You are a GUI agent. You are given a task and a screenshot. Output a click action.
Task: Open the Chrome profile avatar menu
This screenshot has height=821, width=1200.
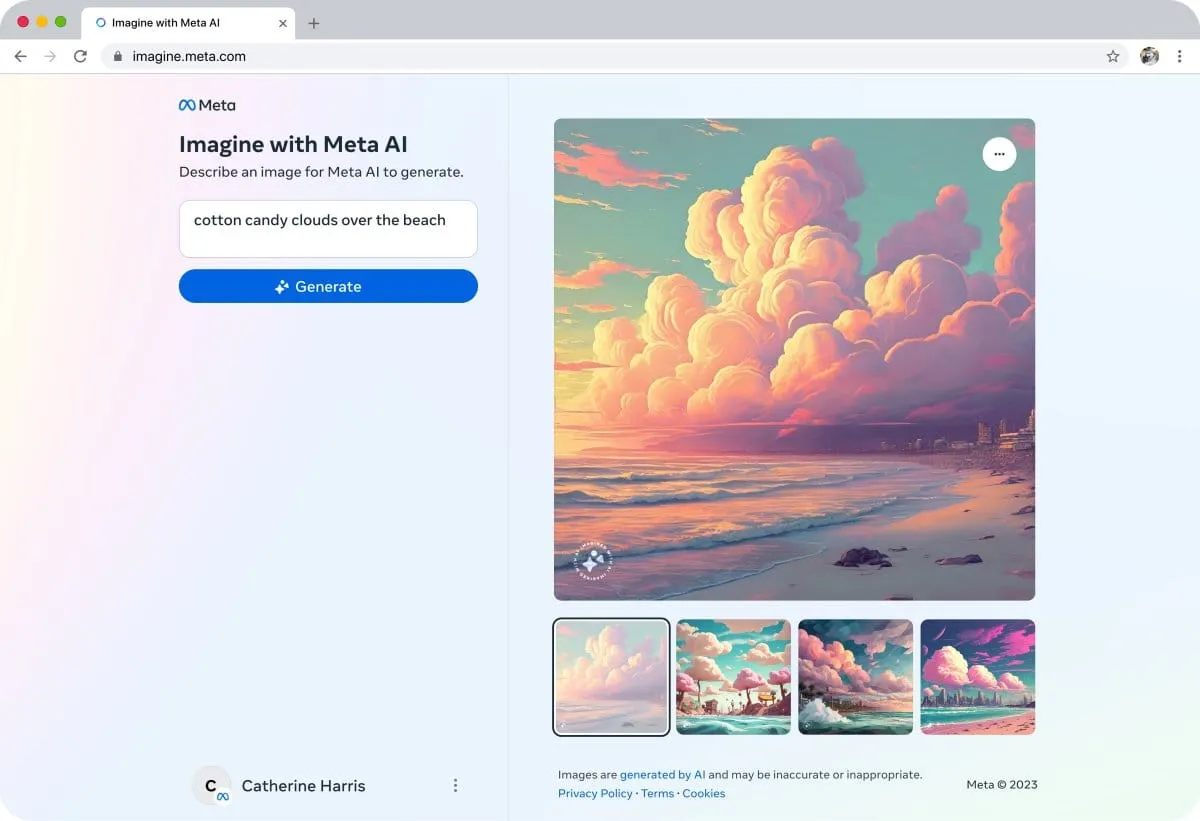point(1150,56)
